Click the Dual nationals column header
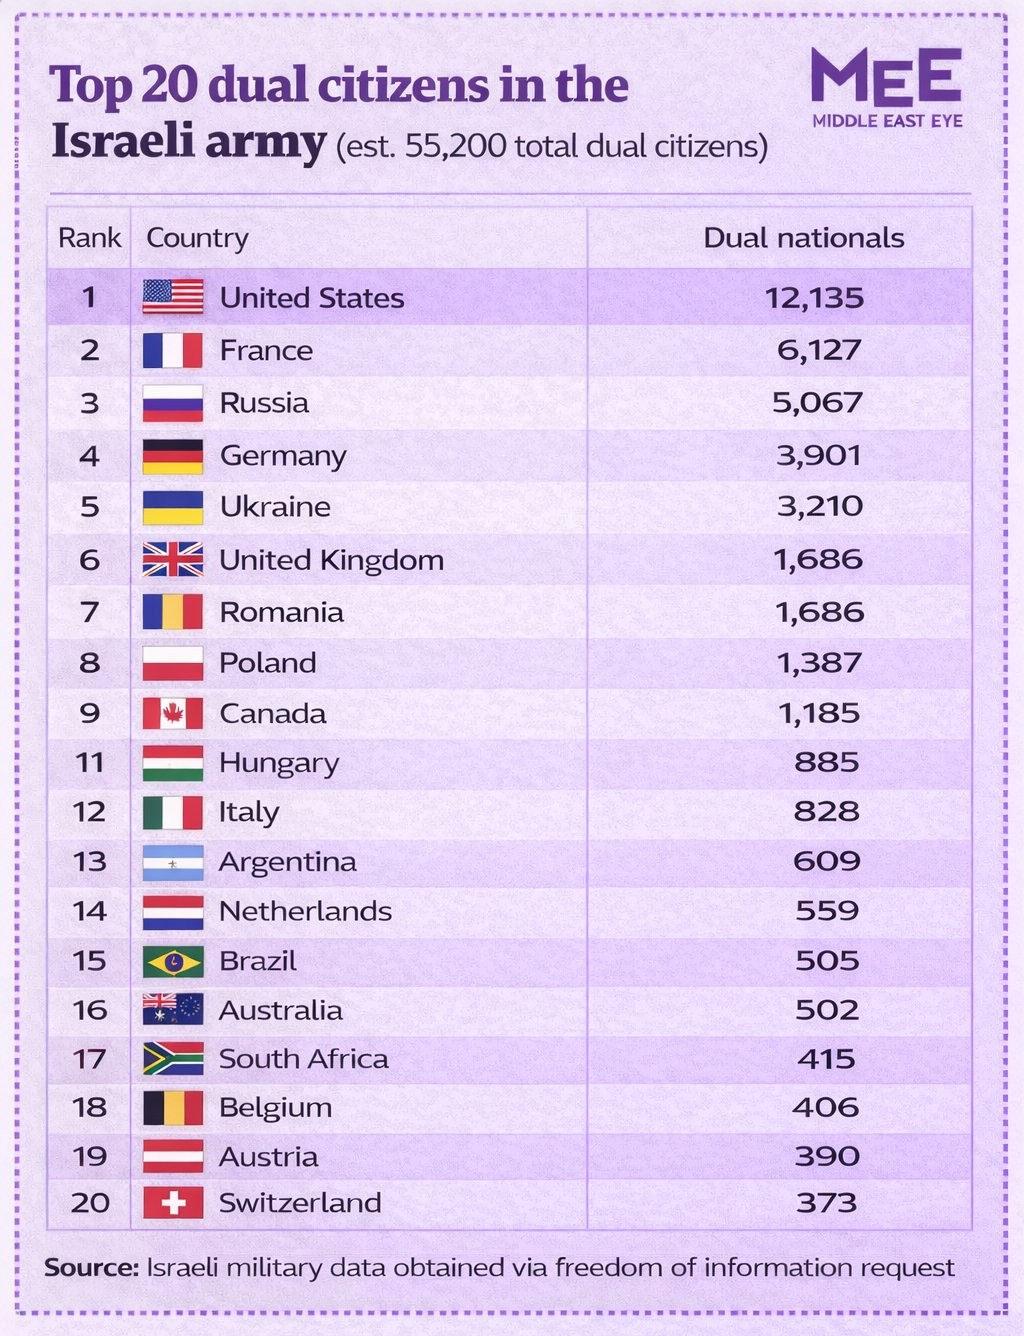The image size is (1024, 1336). click(x=803, y=238)
